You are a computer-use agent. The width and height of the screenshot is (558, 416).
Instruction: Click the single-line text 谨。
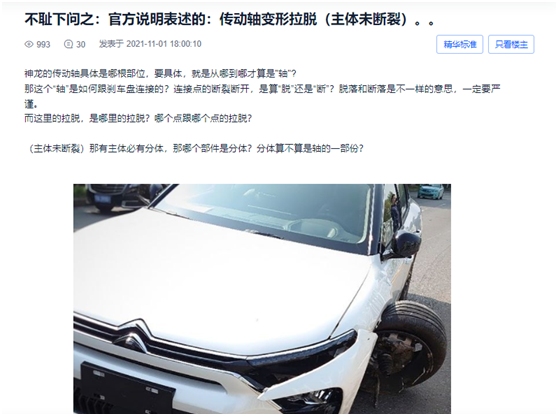coord(31,104)
